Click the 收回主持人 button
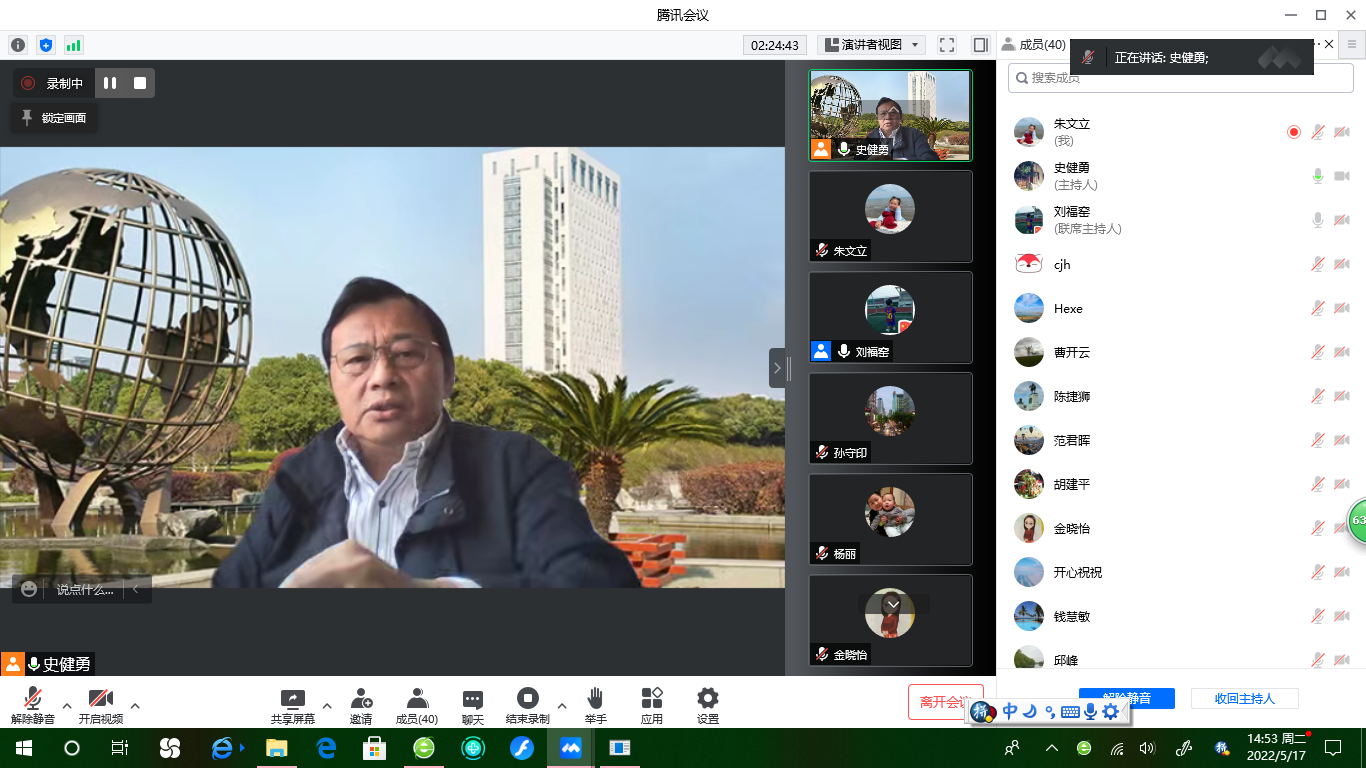Viewport: 1366px width, 768px height. click(1244, 699)
